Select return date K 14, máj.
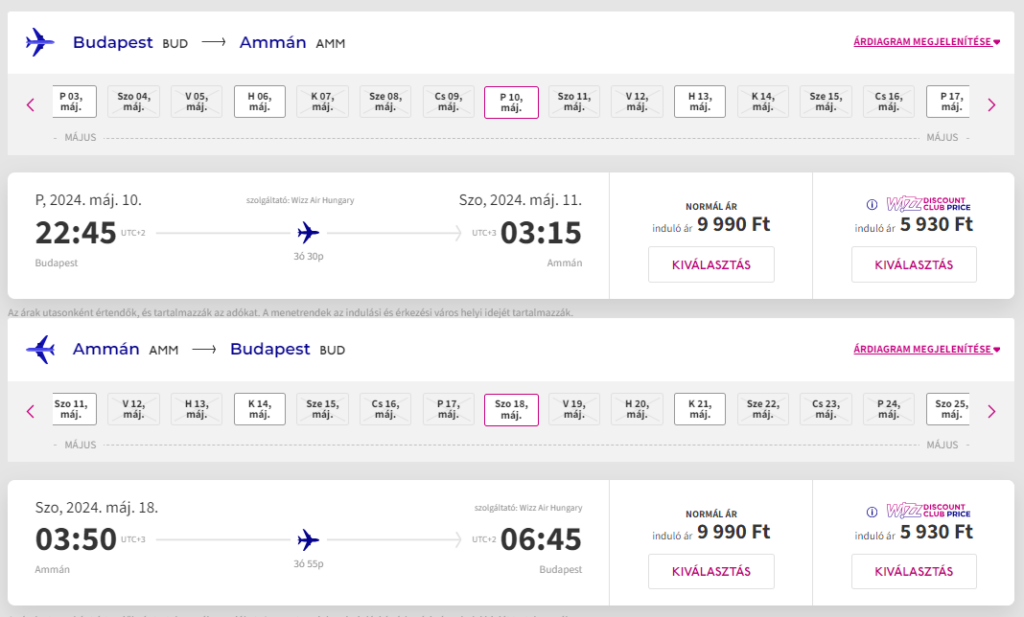The image size is (1024, 617). click(x=260, y=409)
